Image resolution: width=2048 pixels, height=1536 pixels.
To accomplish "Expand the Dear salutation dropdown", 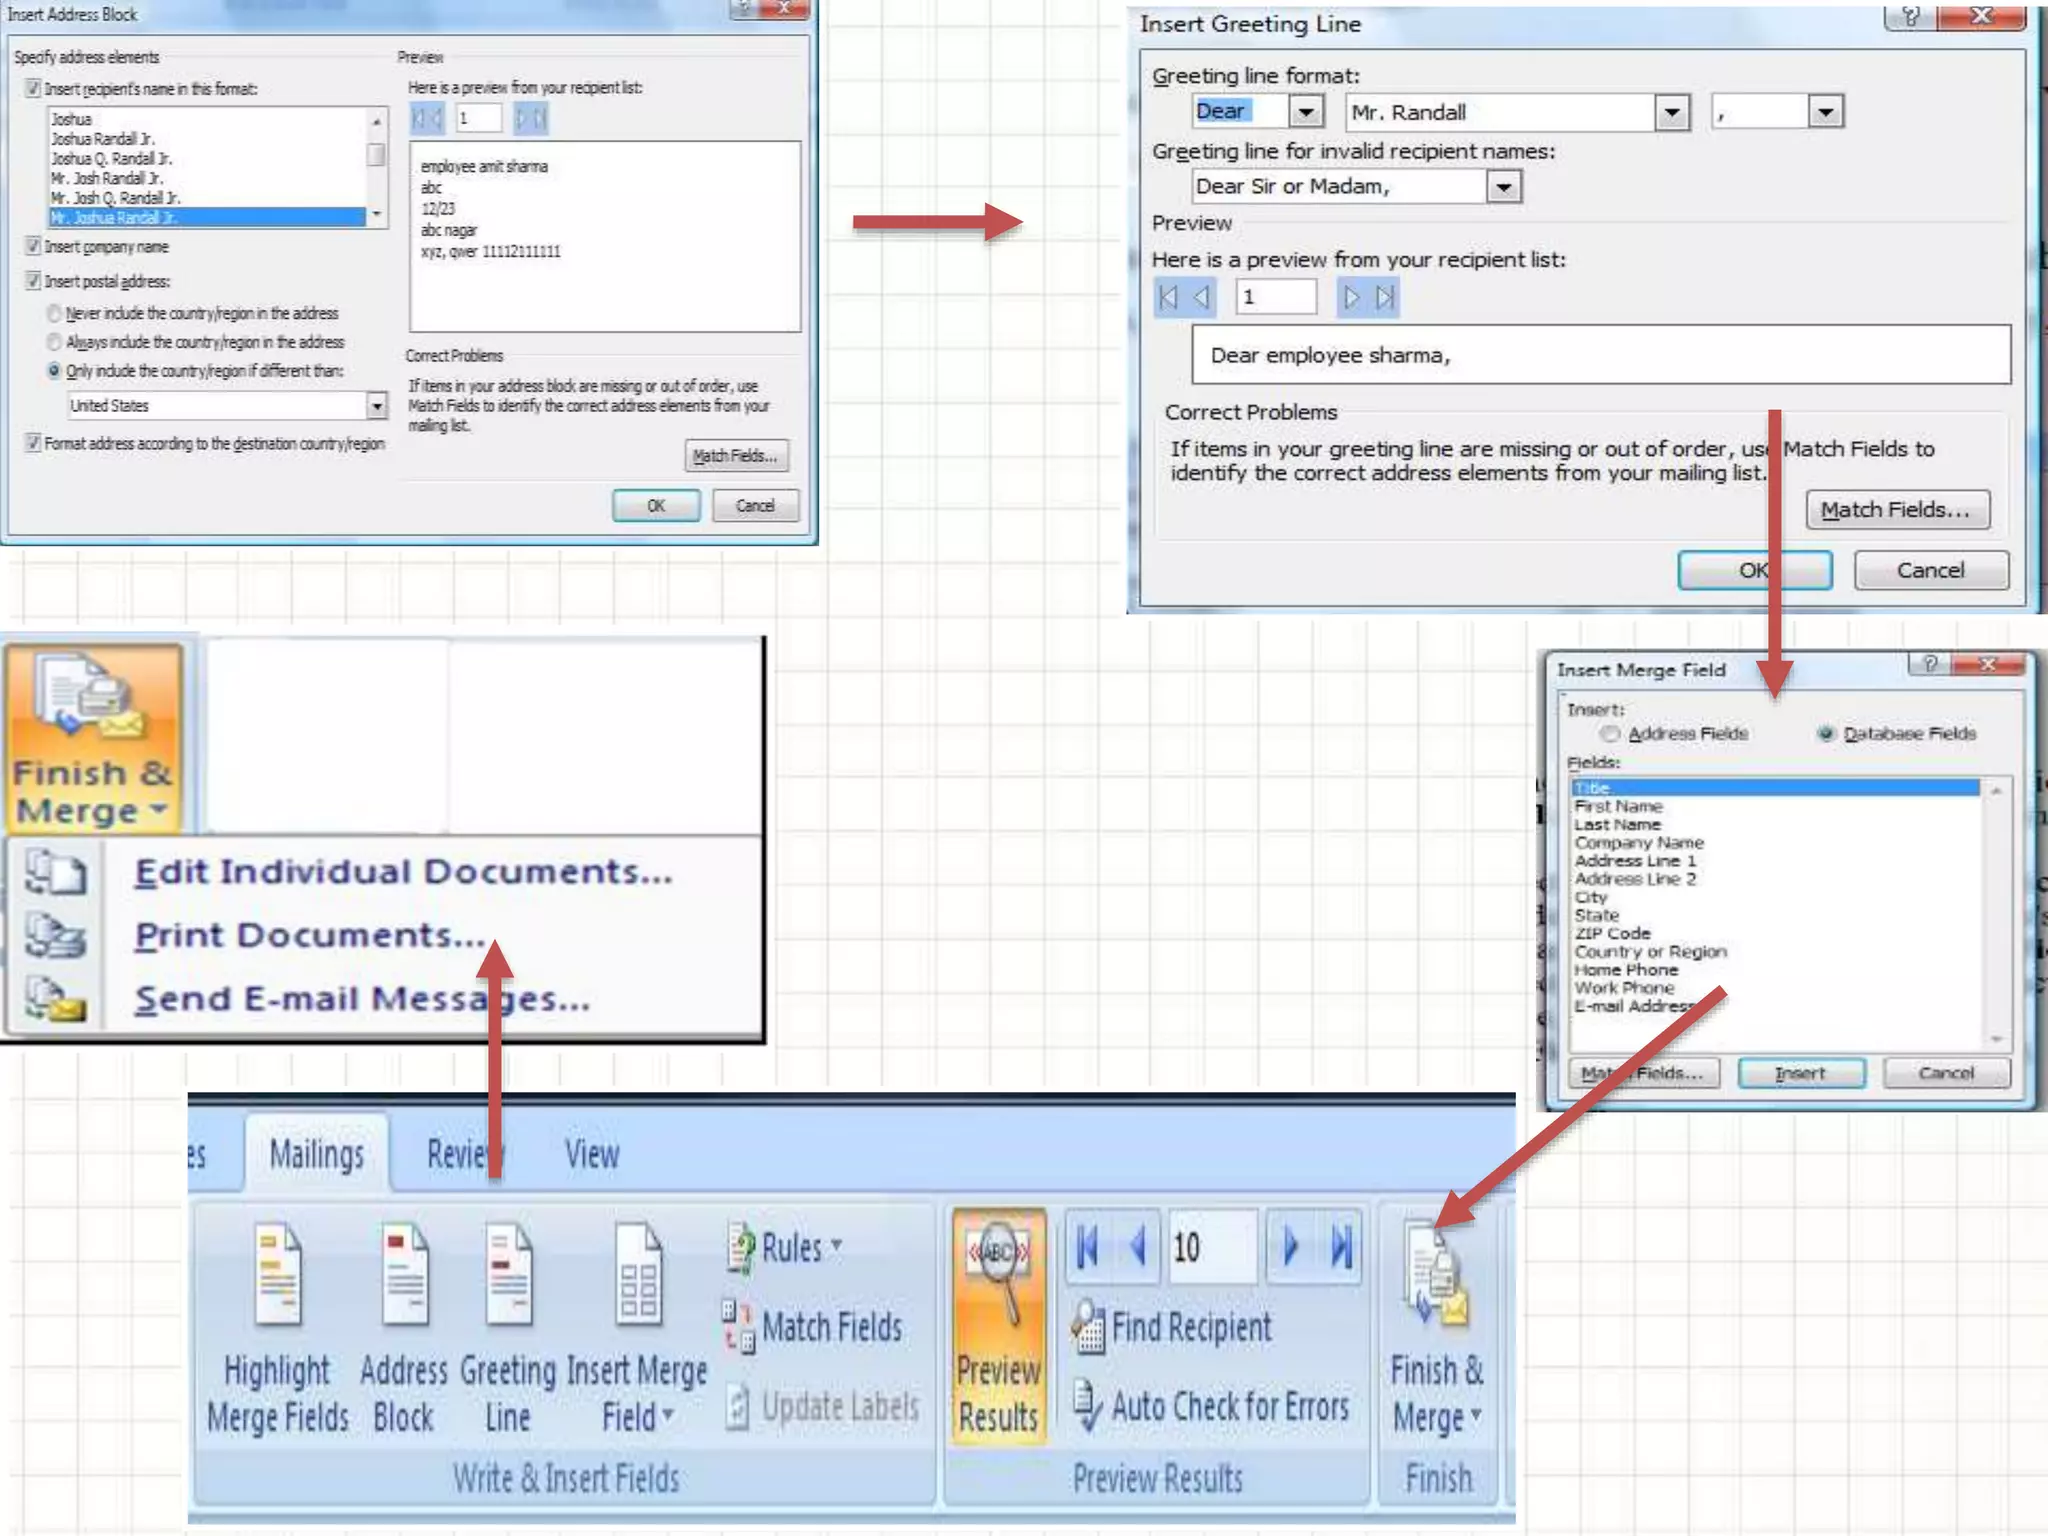I will 1306,111.
